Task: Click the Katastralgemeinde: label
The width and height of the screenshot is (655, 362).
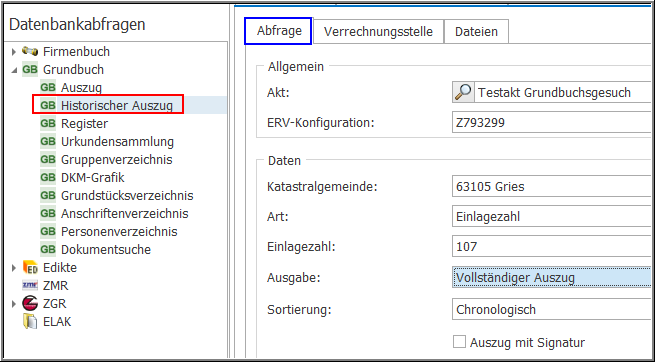Action: click(322, 186)
